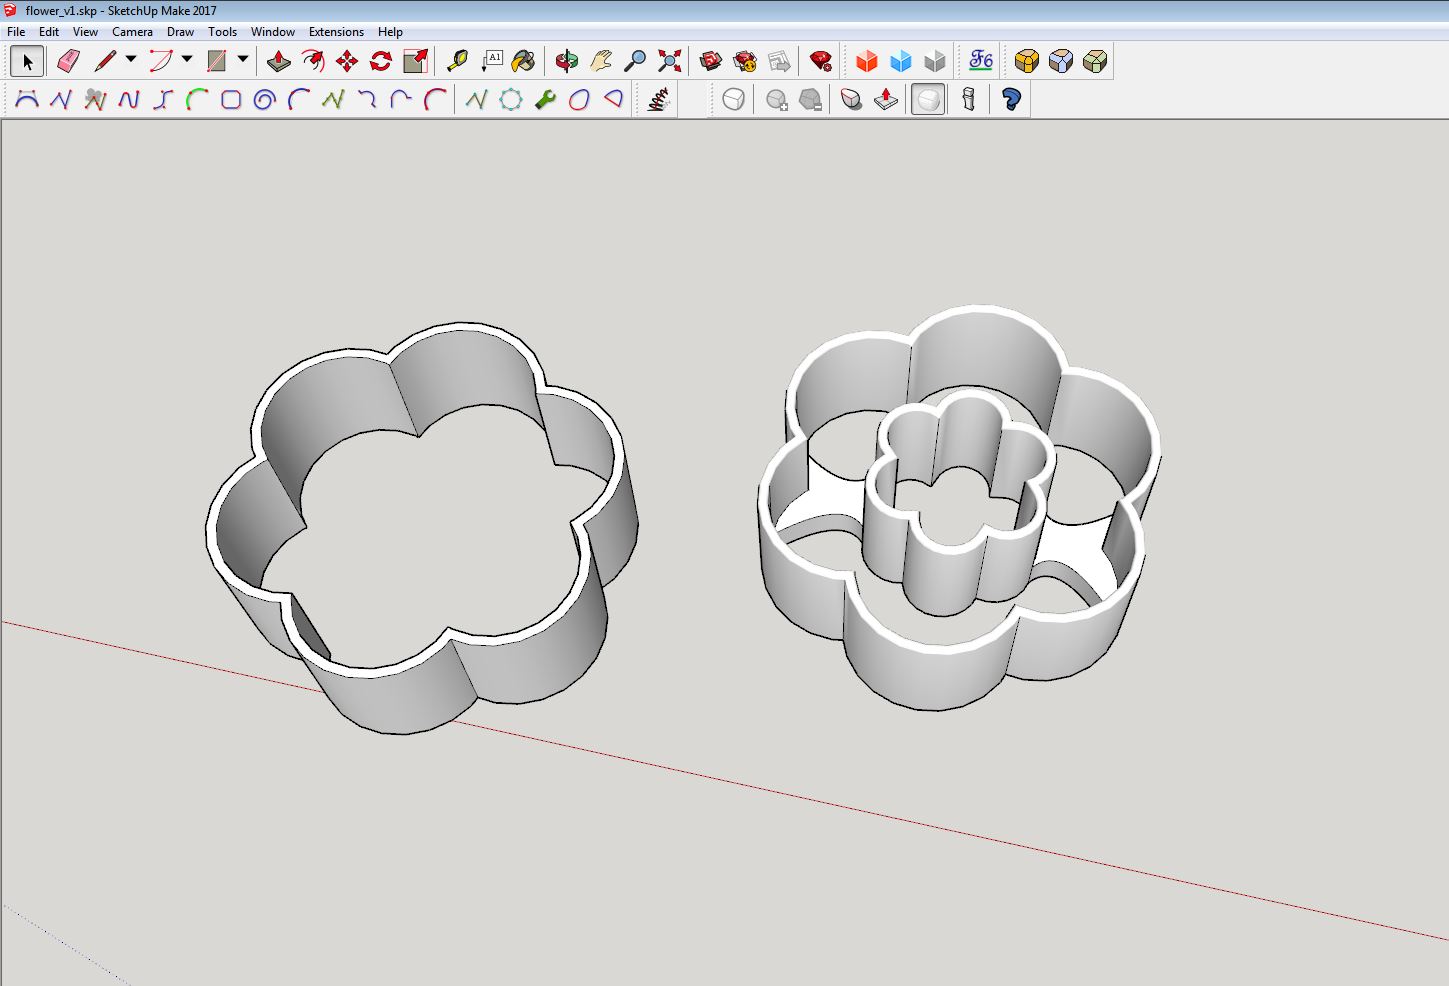Select the Rectangle shape tool

(x=216, y=62)
